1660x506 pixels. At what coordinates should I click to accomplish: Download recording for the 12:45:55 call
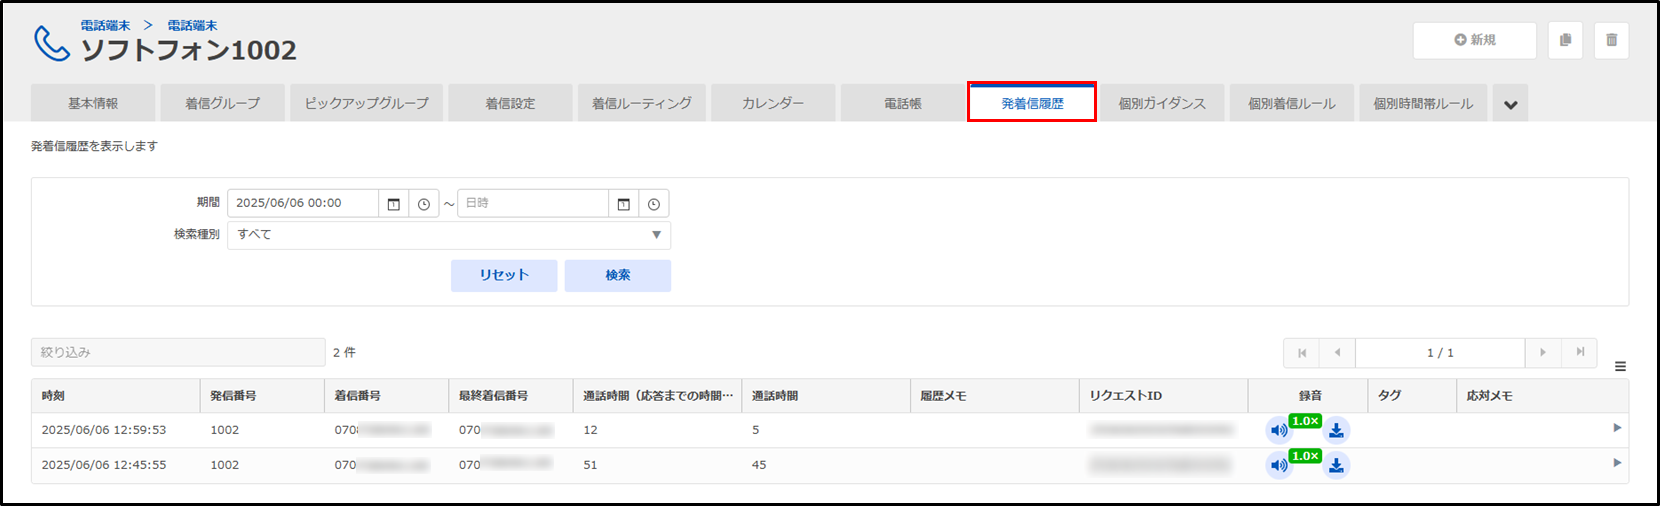tap(1336, 465)
